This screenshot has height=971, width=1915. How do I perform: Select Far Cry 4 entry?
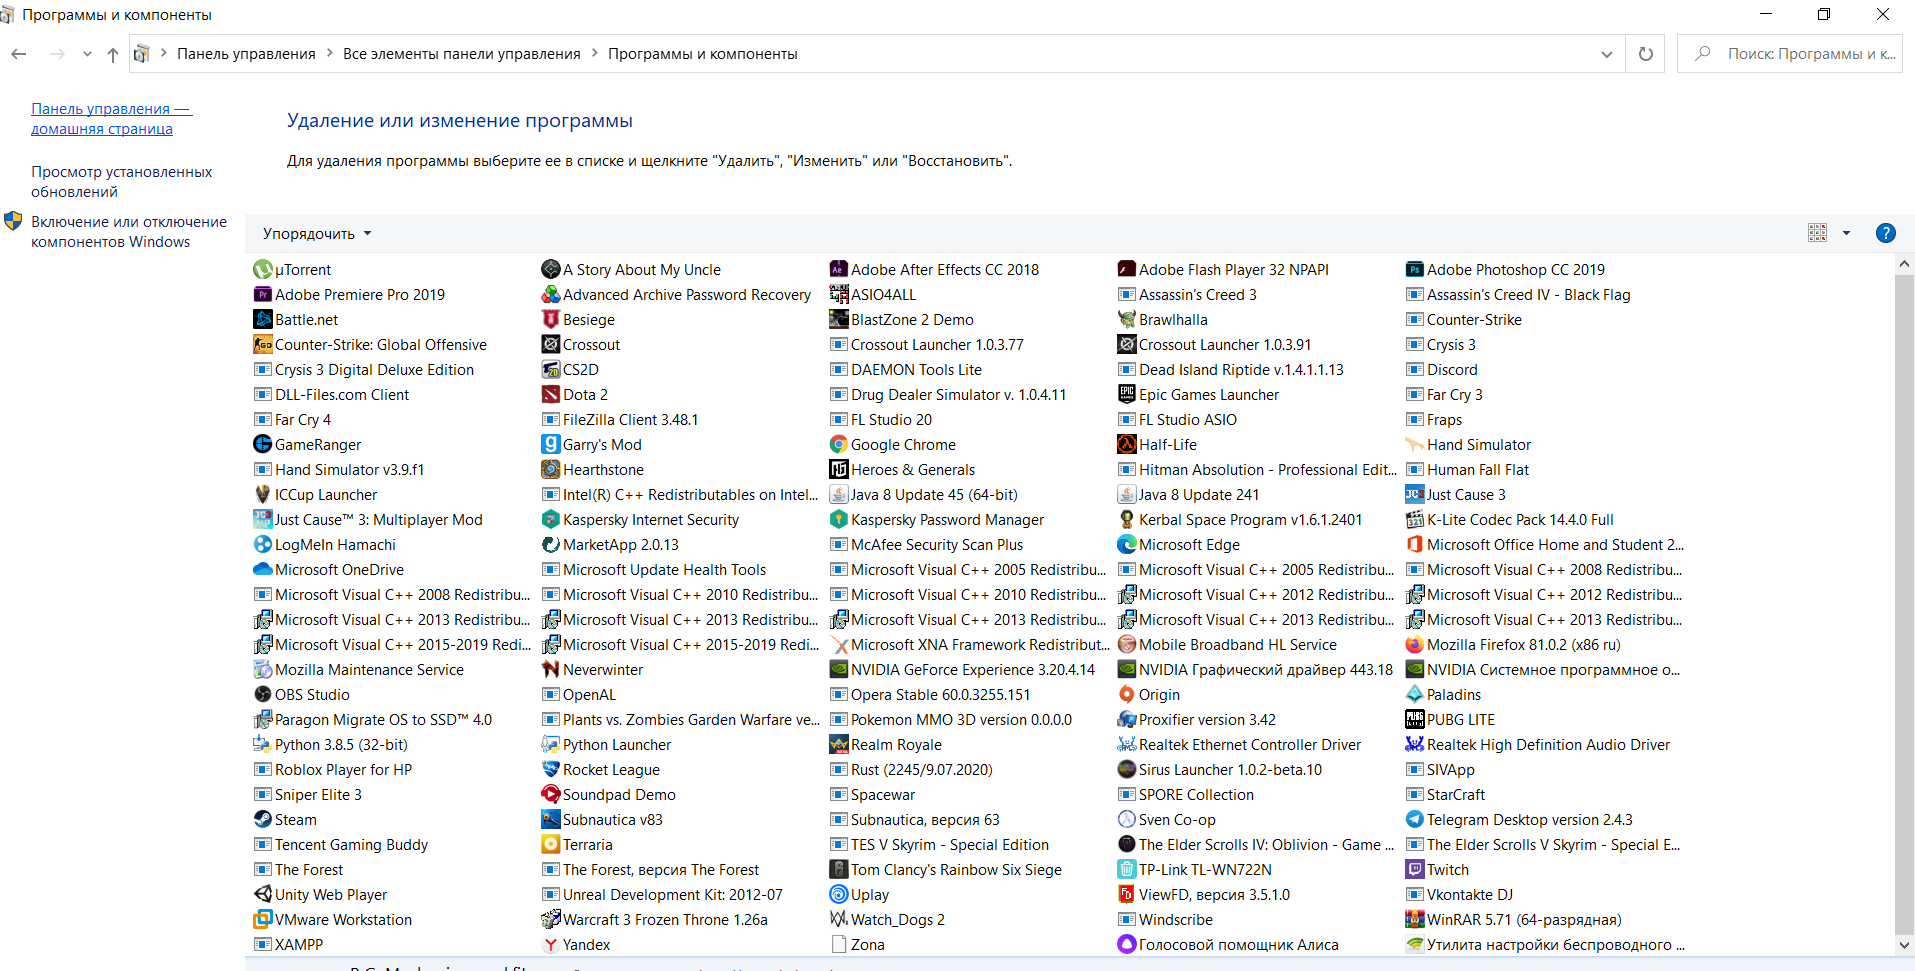(x=292, y=420)
